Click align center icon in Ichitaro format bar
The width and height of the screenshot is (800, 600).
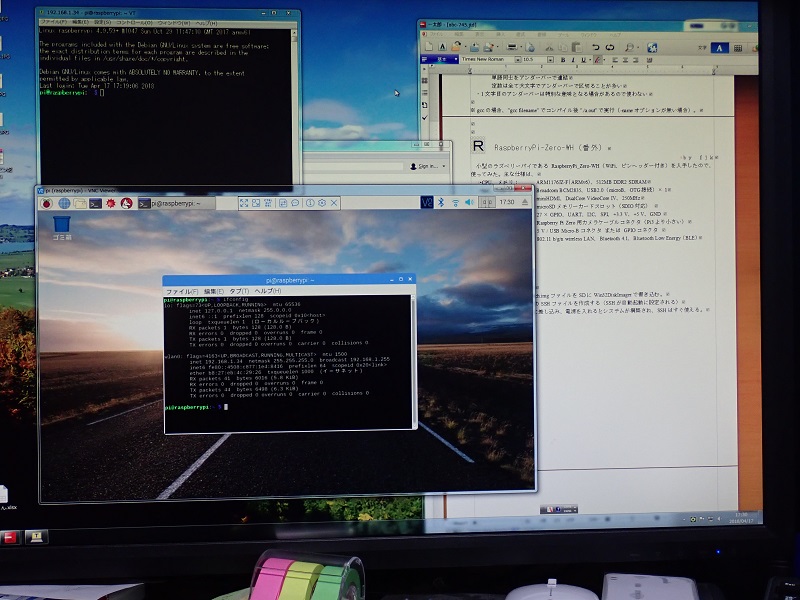[625, 60]
